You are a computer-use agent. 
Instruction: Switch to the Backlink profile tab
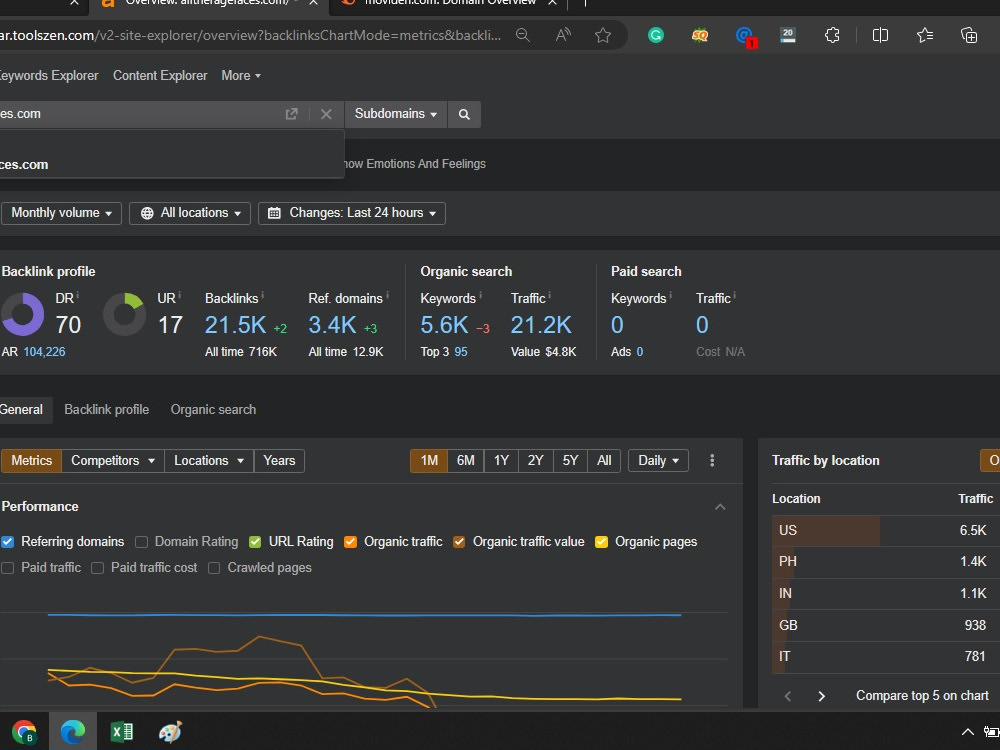pyautogui.click(x=107, y=409)
